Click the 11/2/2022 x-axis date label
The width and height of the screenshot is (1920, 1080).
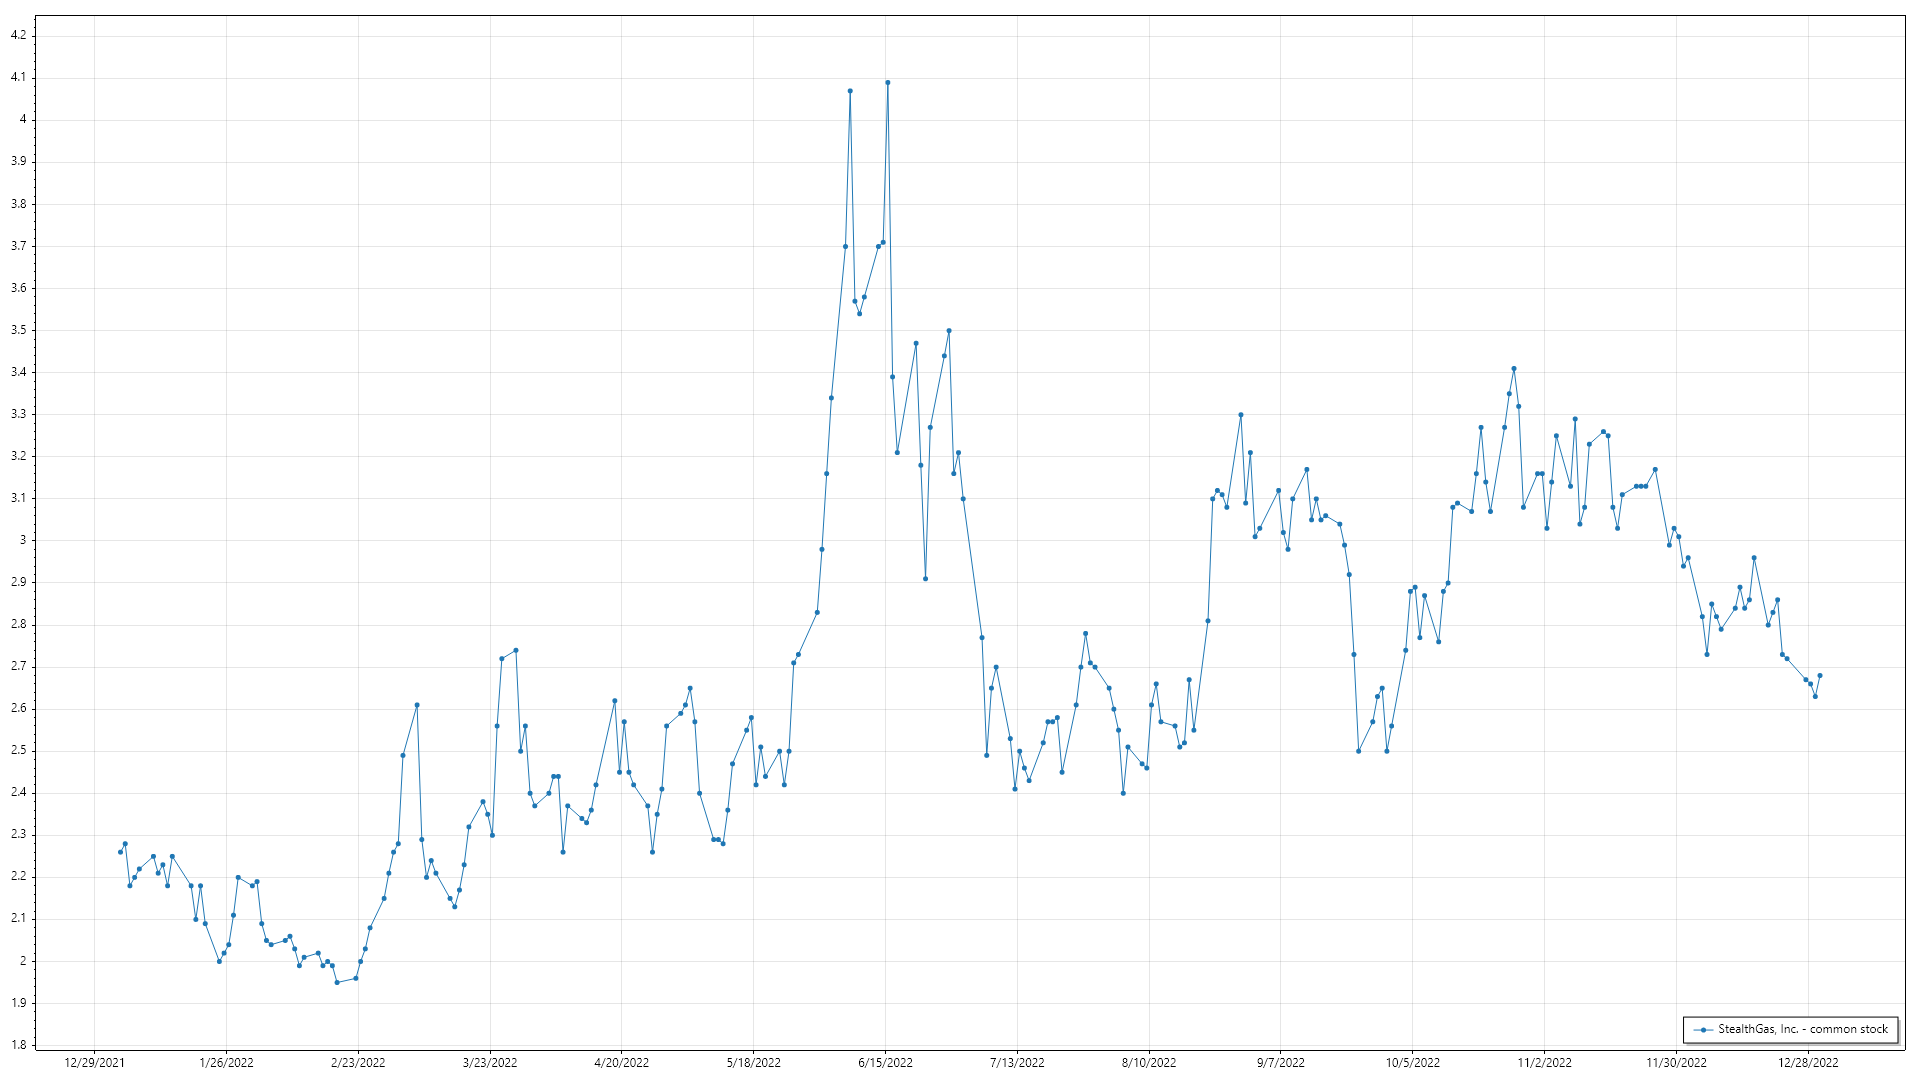pos(1544,1063)
